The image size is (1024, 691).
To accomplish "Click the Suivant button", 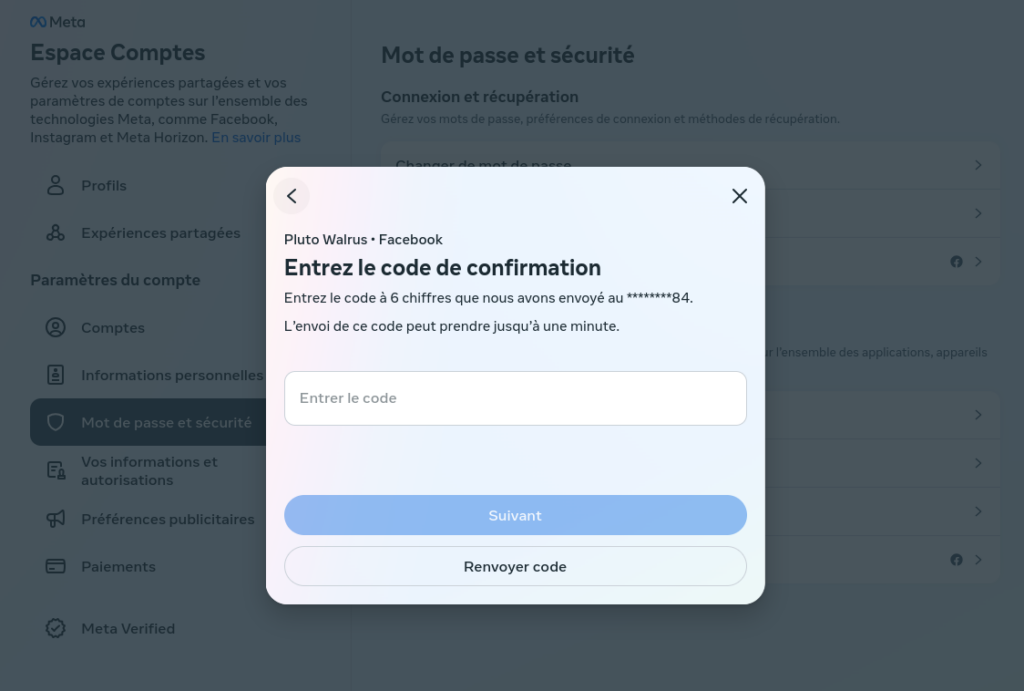I will (x=515, y=515).
